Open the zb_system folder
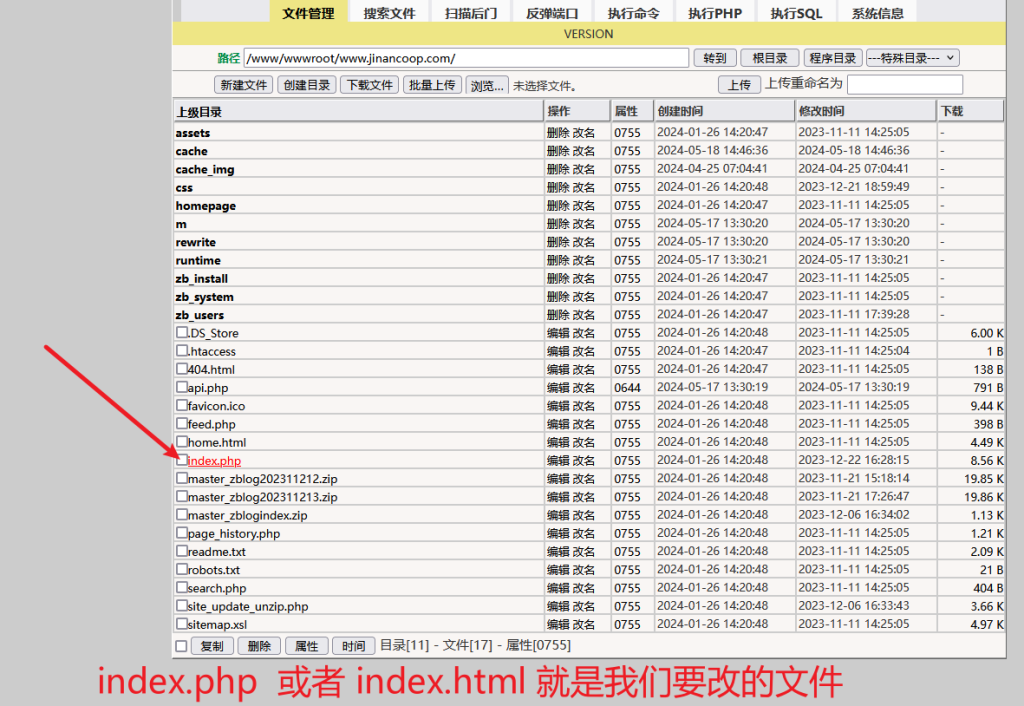 pos(204,297)
